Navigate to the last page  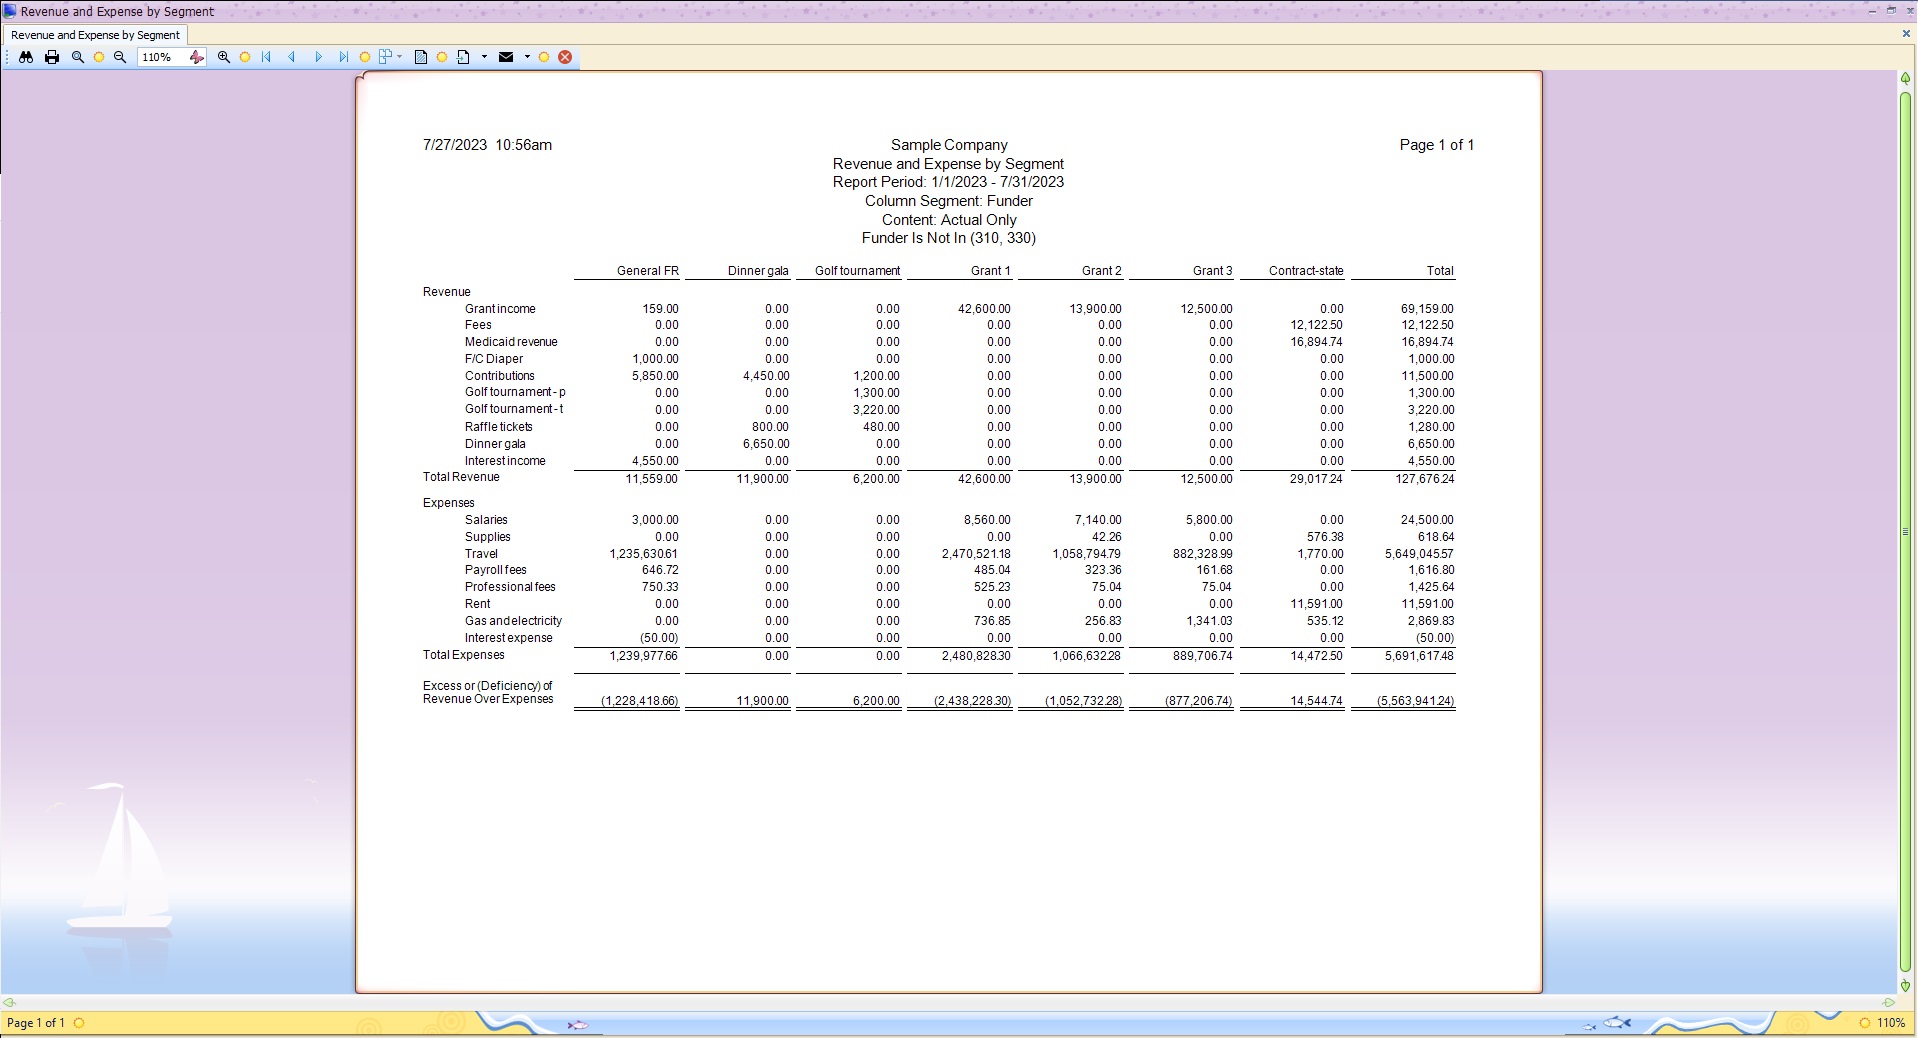(344, 57)
